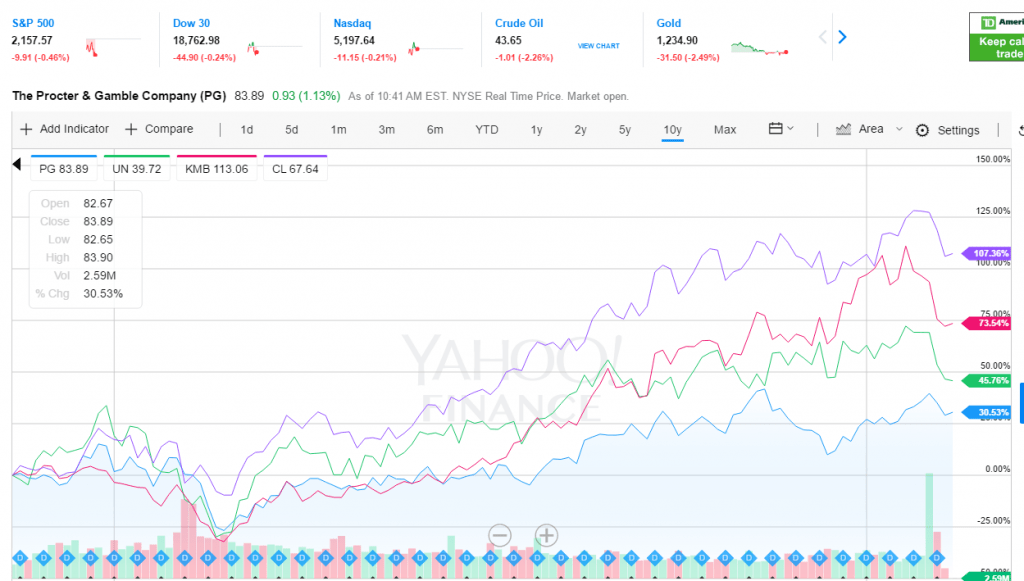
Task: Click the right arrow next to Gold ticker
Action: (x=842, y=36)
